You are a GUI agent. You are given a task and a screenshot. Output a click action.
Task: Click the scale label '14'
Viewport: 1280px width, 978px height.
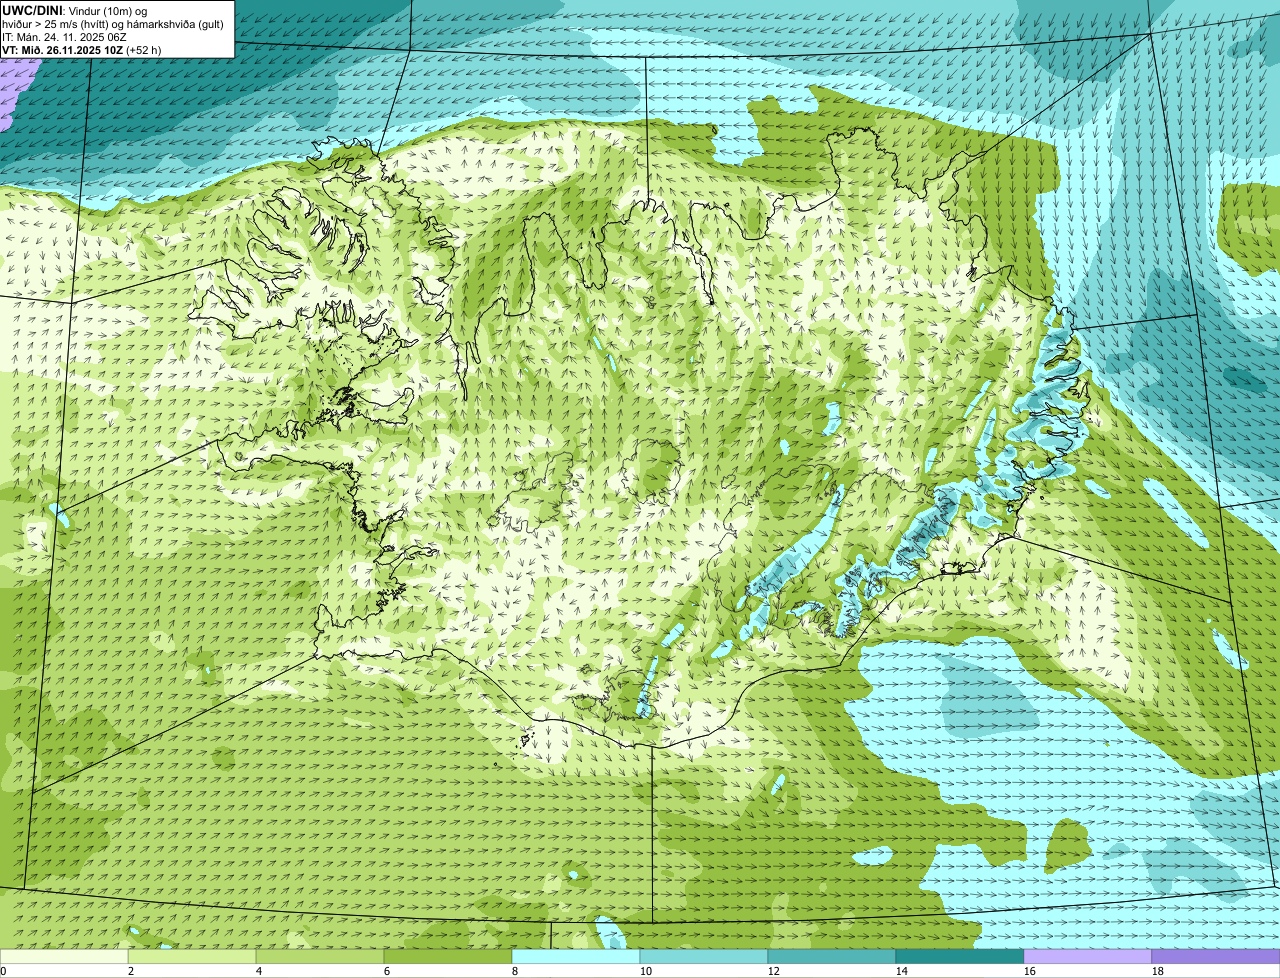(902, 971)
